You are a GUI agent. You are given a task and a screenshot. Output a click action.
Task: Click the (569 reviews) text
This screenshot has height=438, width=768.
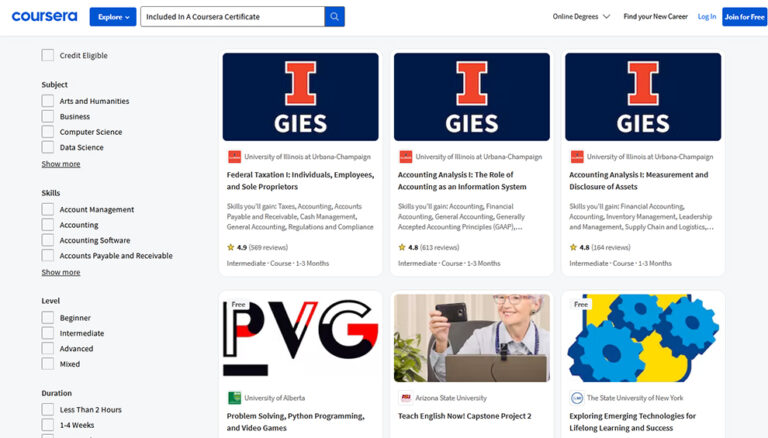click(268, 247)
